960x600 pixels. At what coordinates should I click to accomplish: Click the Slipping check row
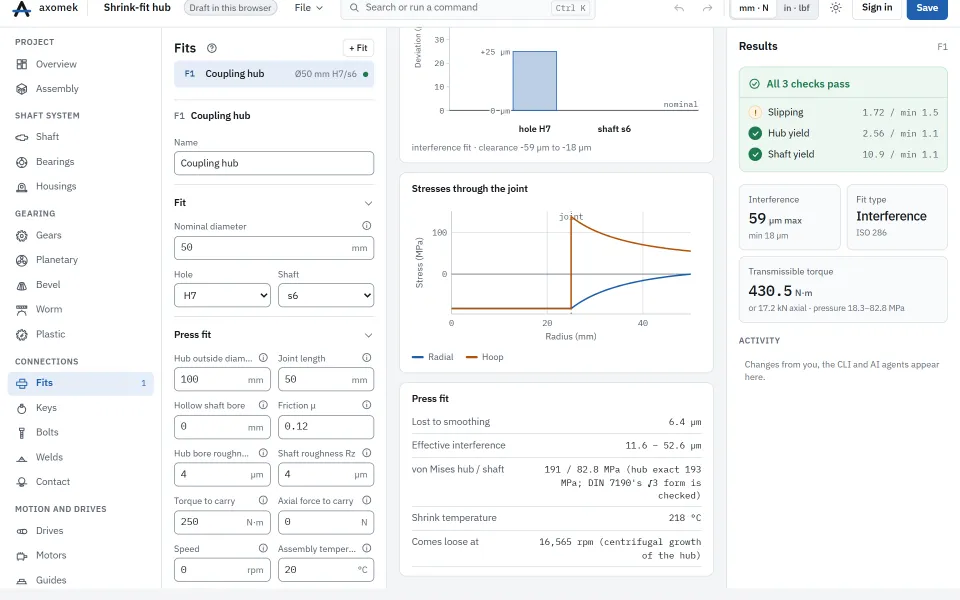pyautogui.click(x=843, y=113)
